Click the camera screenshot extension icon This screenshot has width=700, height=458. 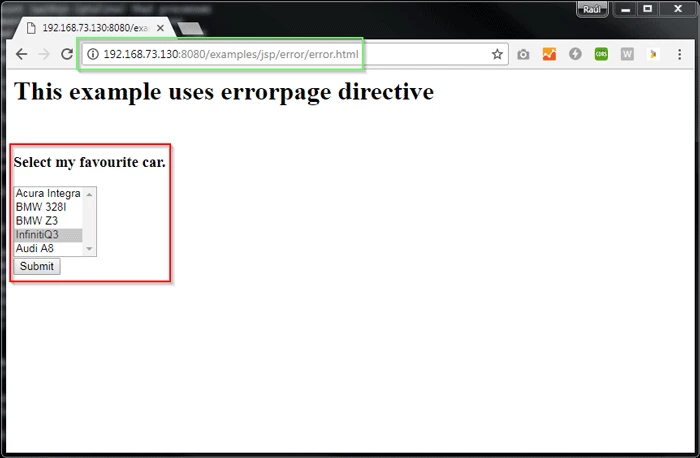click(x=523, y=54)
